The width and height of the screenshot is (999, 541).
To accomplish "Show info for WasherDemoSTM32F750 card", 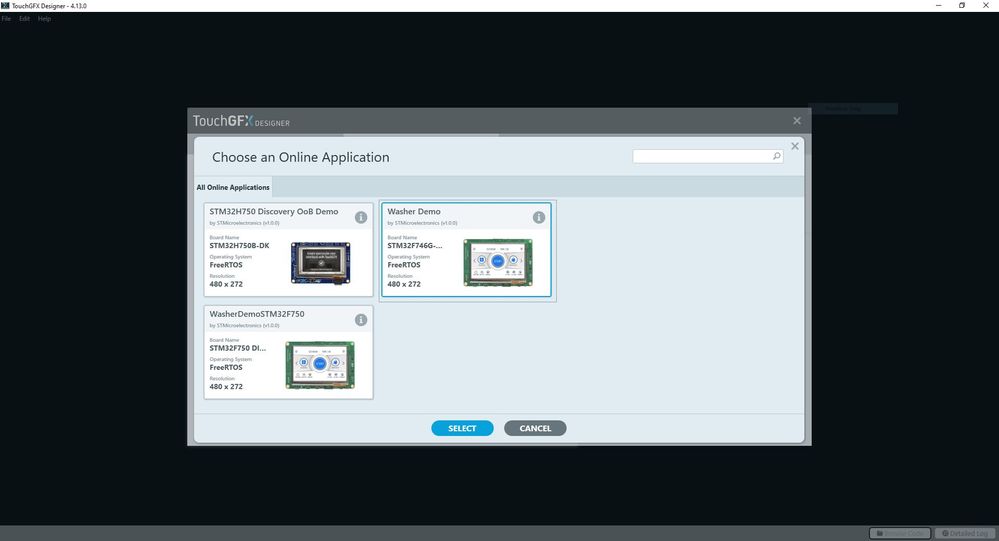I will (361, 320).
